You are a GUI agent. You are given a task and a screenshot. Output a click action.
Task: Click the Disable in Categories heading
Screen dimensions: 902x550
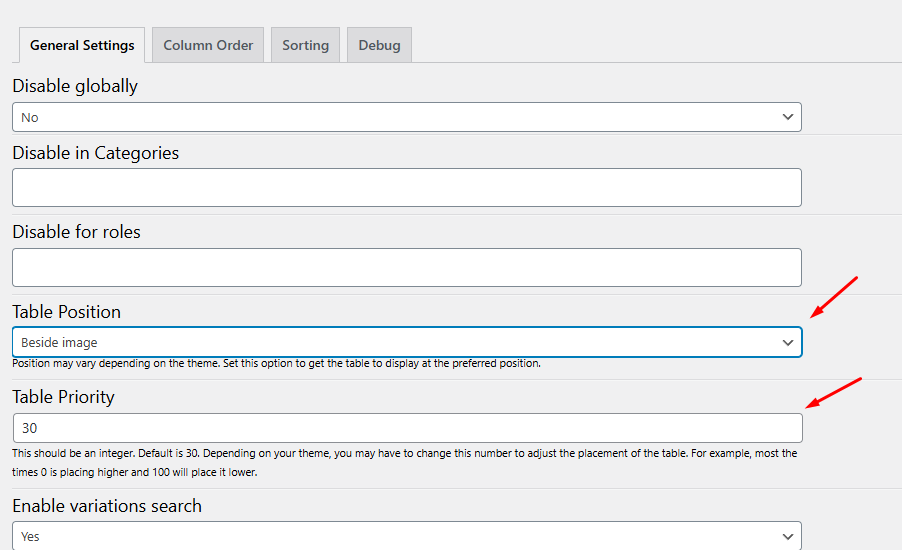pyautogui.click(x=95, y=153)
